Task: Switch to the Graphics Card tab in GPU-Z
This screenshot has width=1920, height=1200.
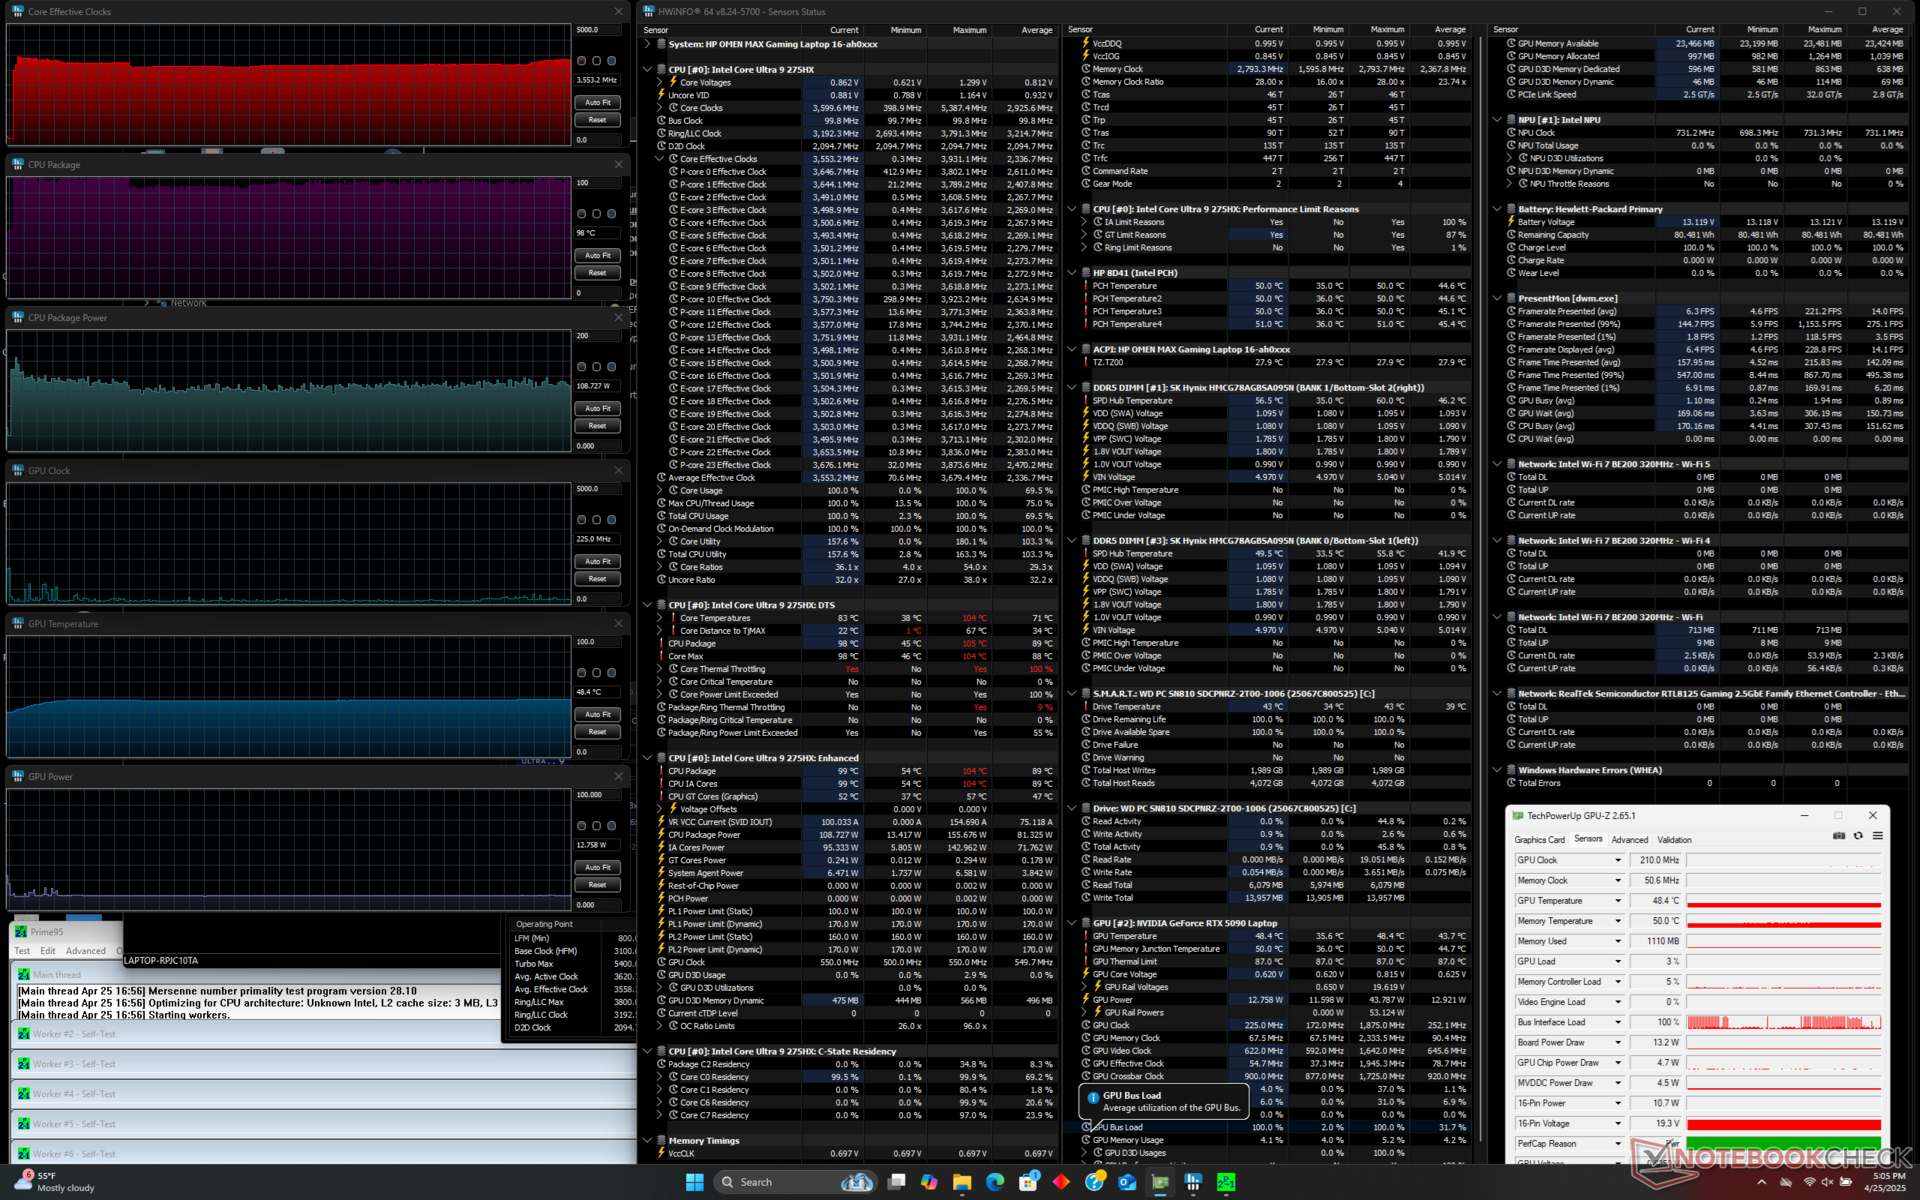Action: click(x=1539, y=840)
